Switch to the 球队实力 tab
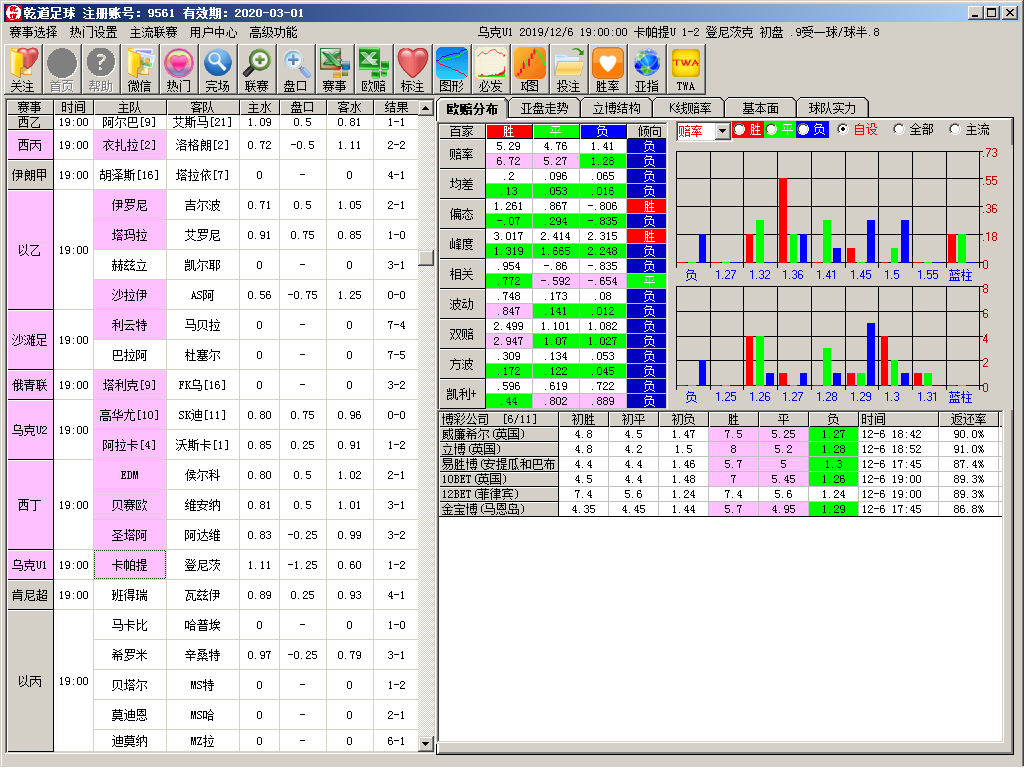This screenshot has height=768, width=1024. [832, 108]
